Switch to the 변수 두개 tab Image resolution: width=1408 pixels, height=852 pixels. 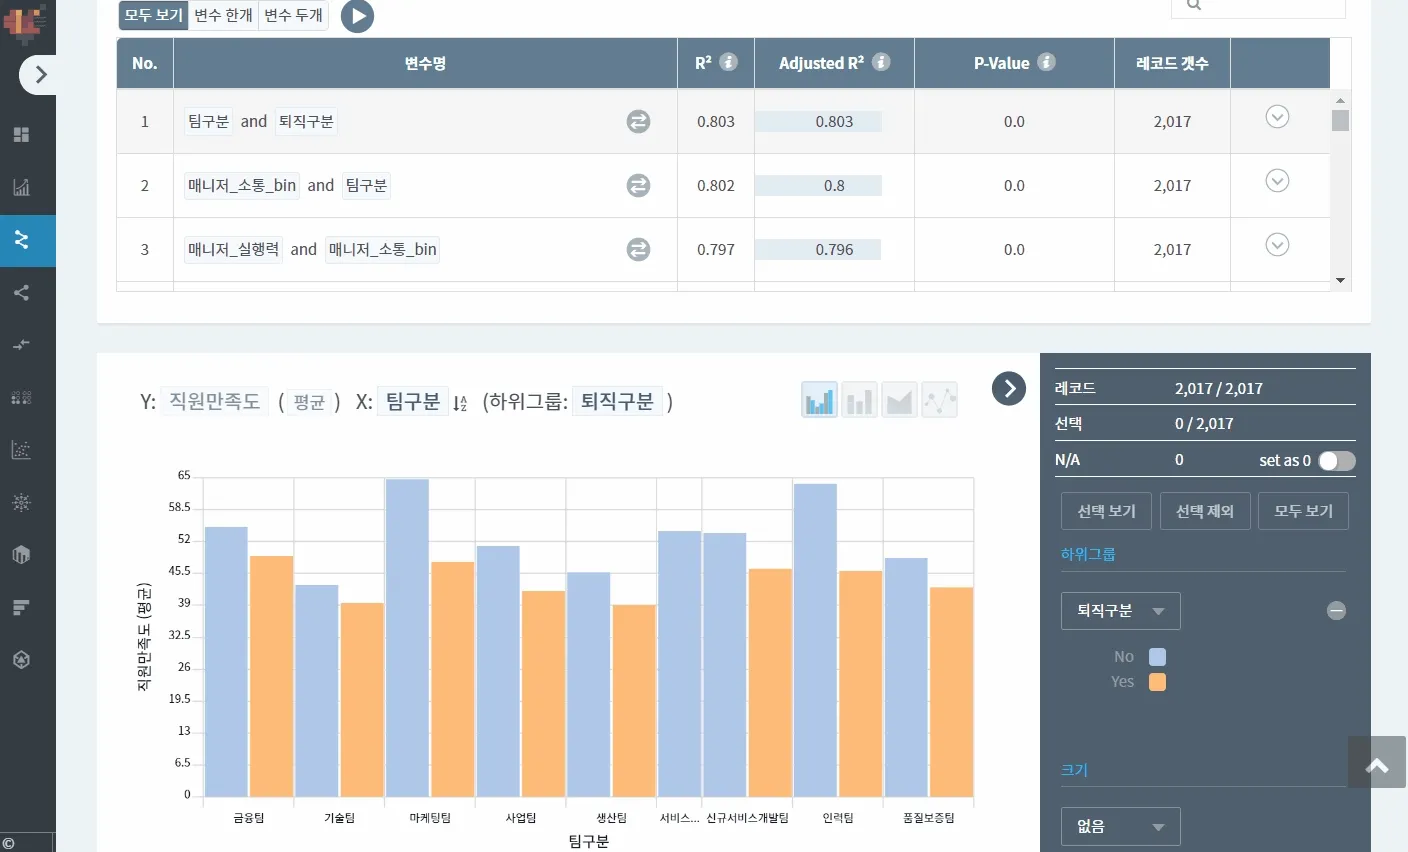(293, 15)
